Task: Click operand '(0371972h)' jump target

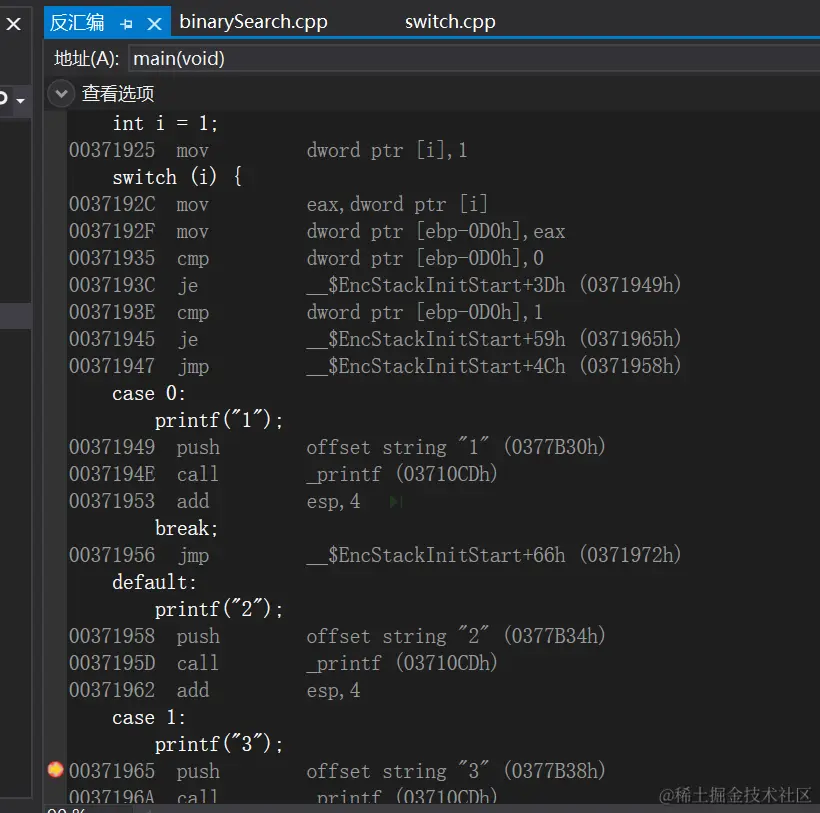Action: pyautogui.click(x=630, y=555)
